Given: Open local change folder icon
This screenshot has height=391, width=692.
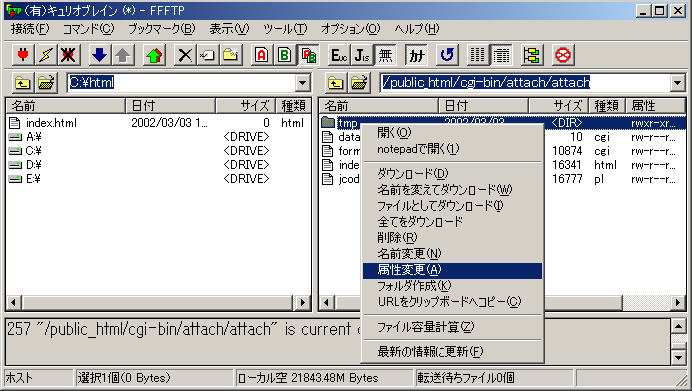Looking at the screenshot, I should point(46,83).
